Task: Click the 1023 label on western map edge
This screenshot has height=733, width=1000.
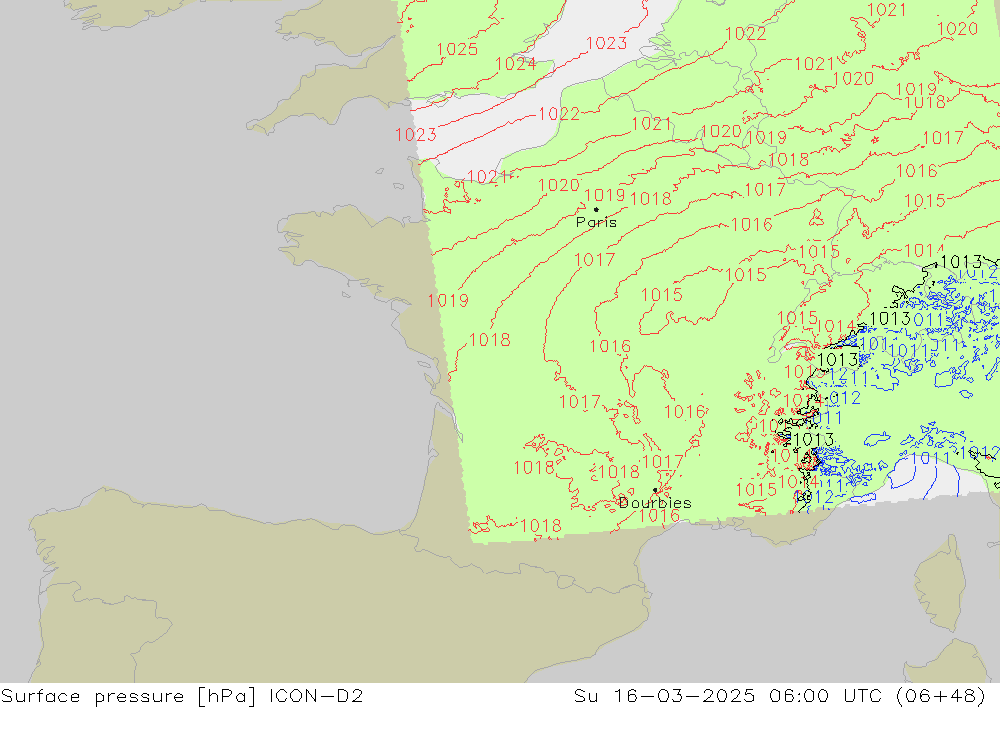Action: tap(416, 135)
